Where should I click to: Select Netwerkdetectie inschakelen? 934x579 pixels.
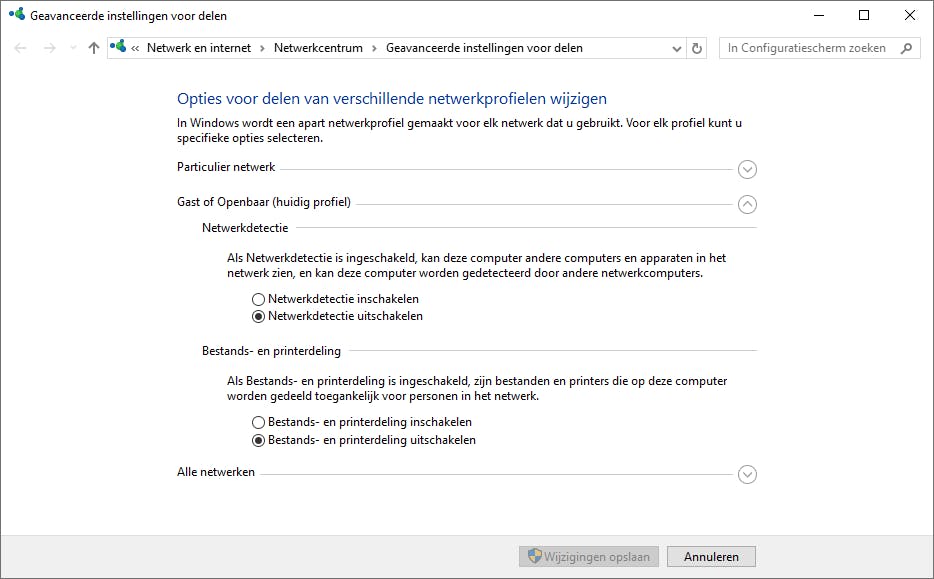pos(259,299)
